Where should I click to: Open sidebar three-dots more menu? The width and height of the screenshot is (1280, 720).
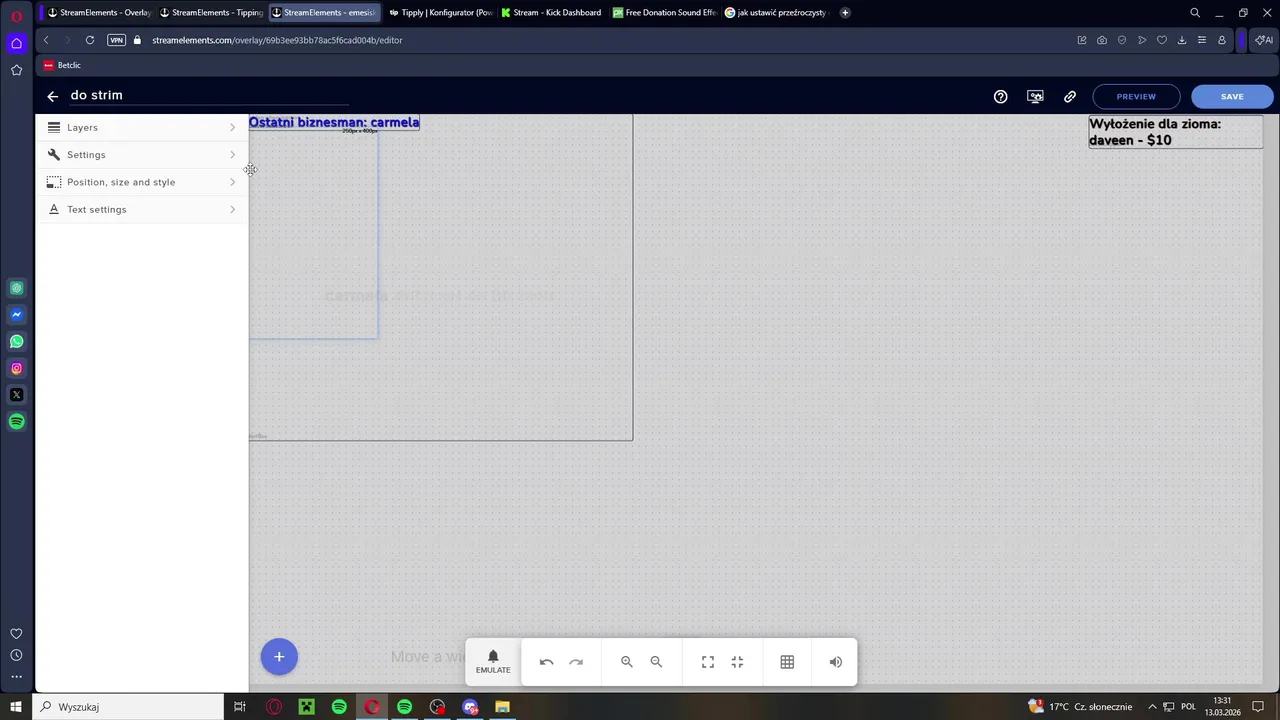click(16, 677)
